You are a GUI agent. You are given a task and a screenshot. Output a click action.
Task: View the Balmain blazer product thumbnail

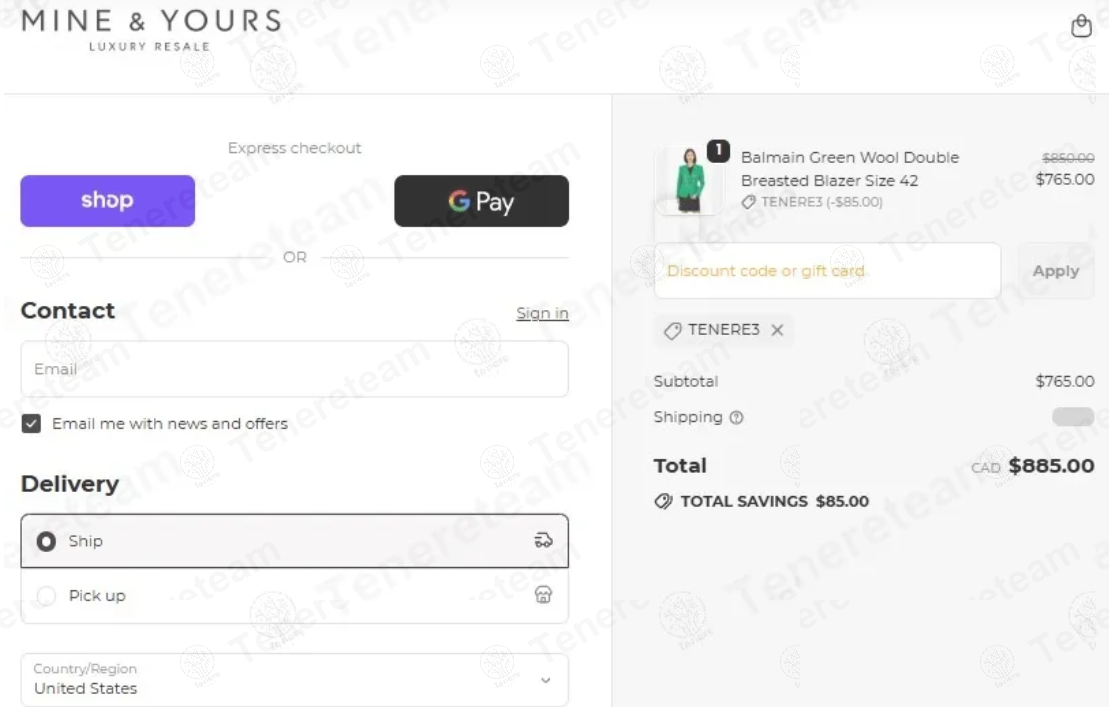689,181
